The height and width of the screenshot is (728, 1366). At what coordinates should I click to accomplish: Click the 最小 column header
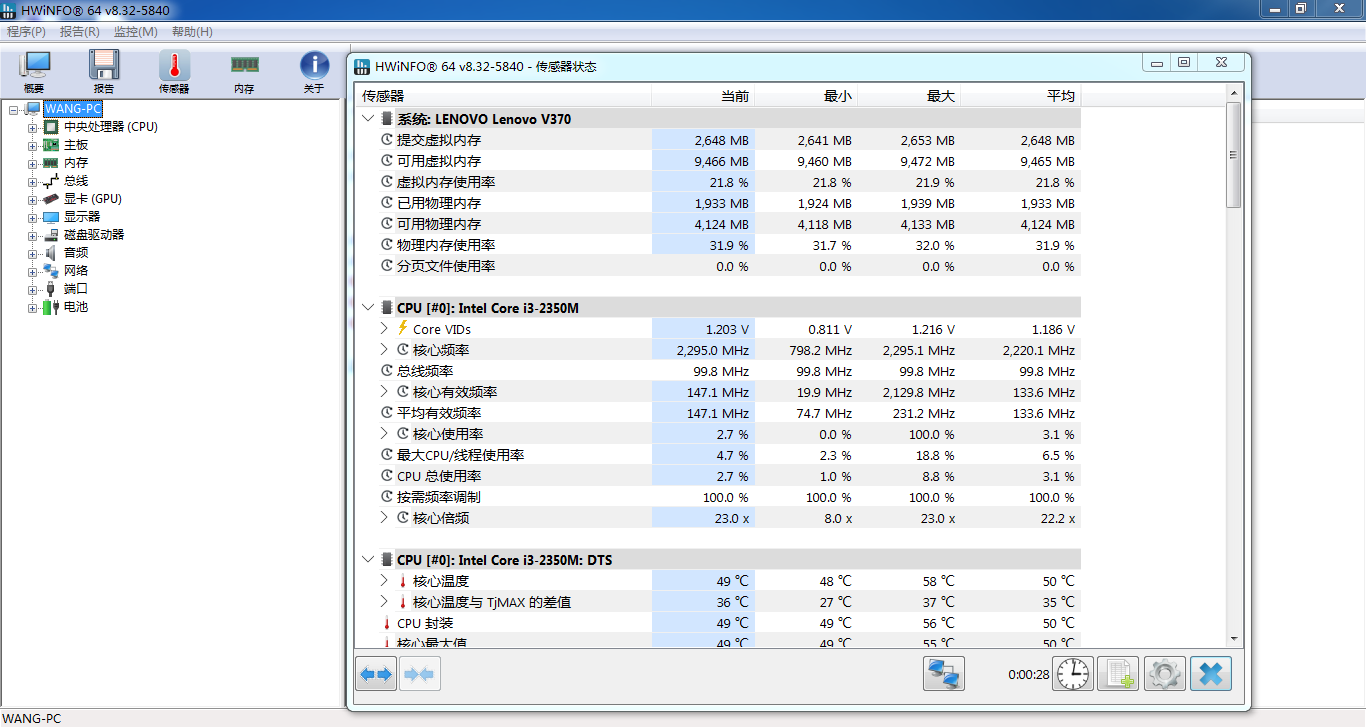(x=806, y=96)
